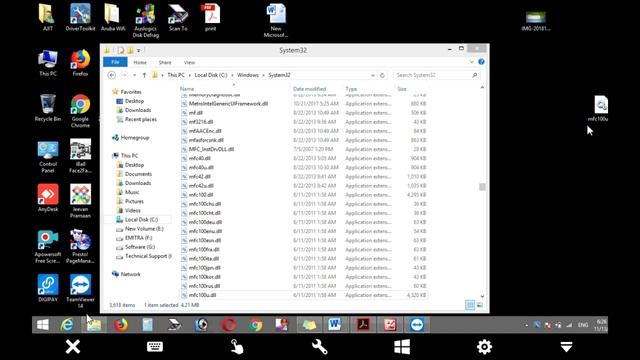
Task: Sort files by Size column header
Action: [402, 89]
